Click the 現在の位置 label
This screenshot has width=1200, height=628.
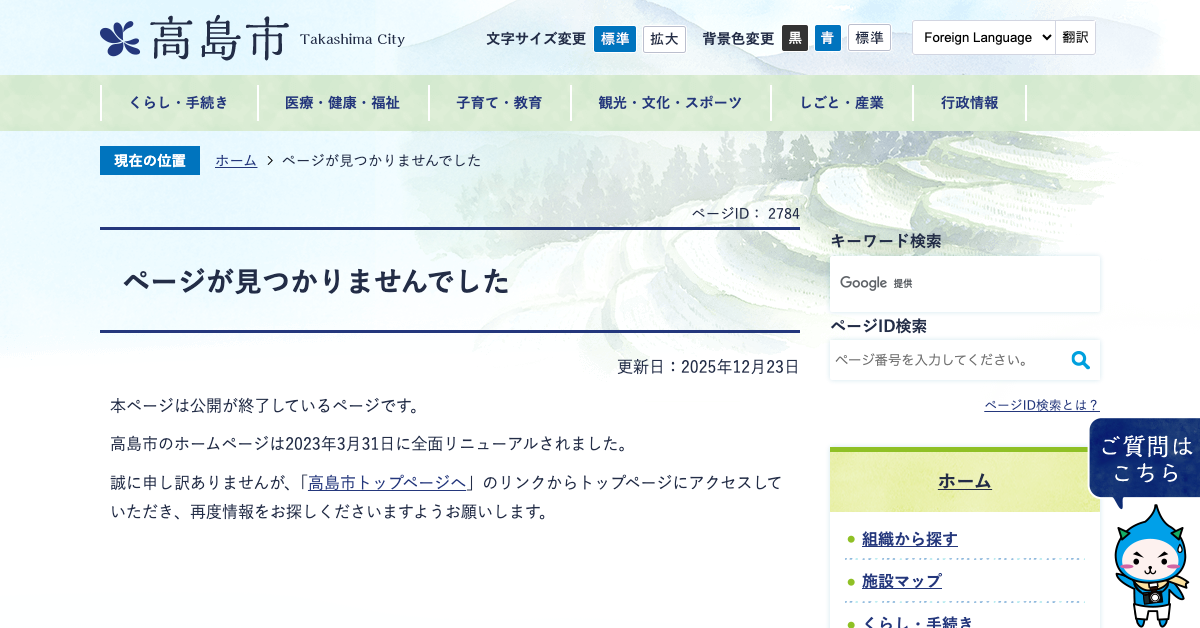pyautogui.click(x=150, y=160)
